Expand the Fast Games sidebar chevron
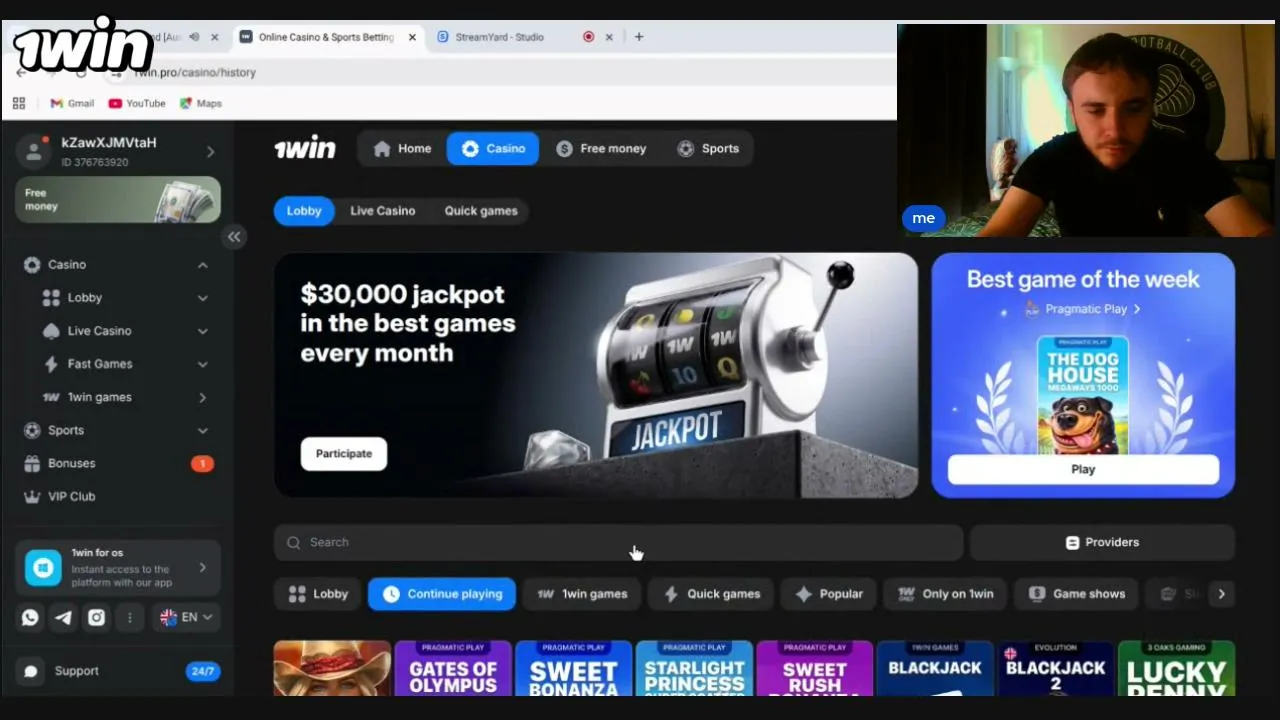The image size is (1280, 720). (203, 364)
